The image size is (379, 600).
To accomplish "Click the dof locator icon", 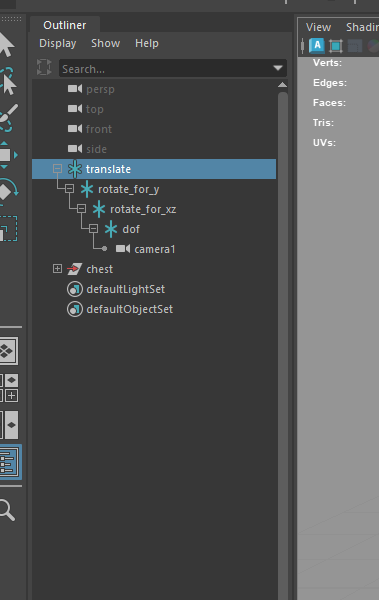I will click(x=111, y=229).
